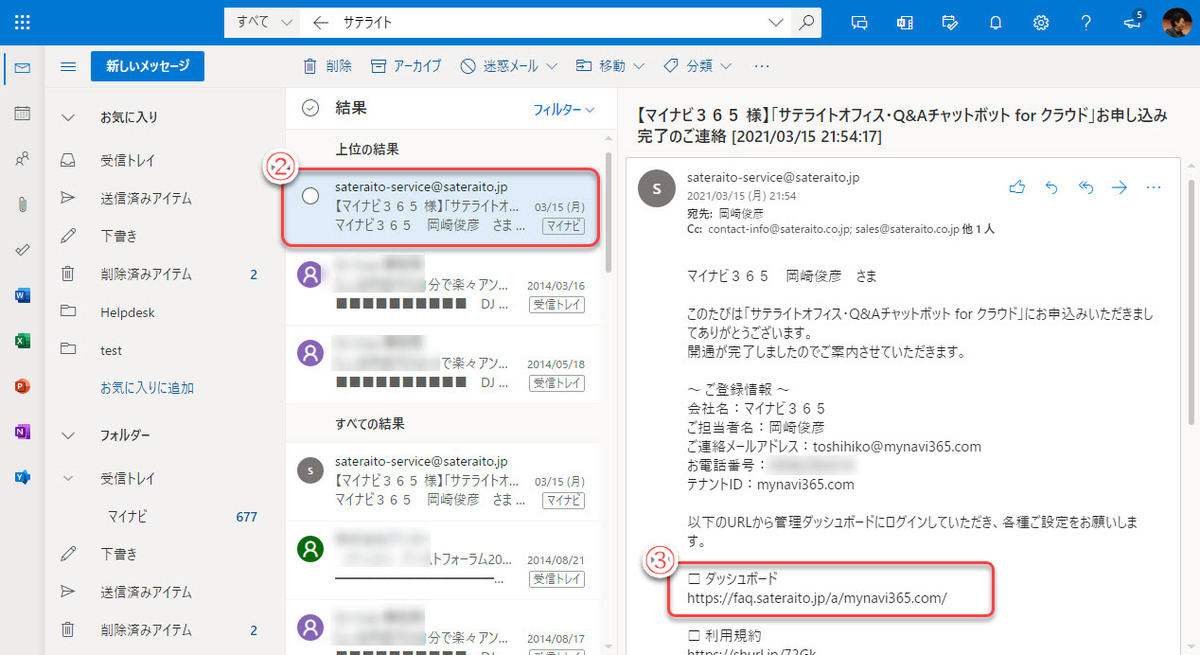Toggle the hamburger navigation pane button
Image resolution: width=1200 pixels, height=655 pixels.
point(68,67)
